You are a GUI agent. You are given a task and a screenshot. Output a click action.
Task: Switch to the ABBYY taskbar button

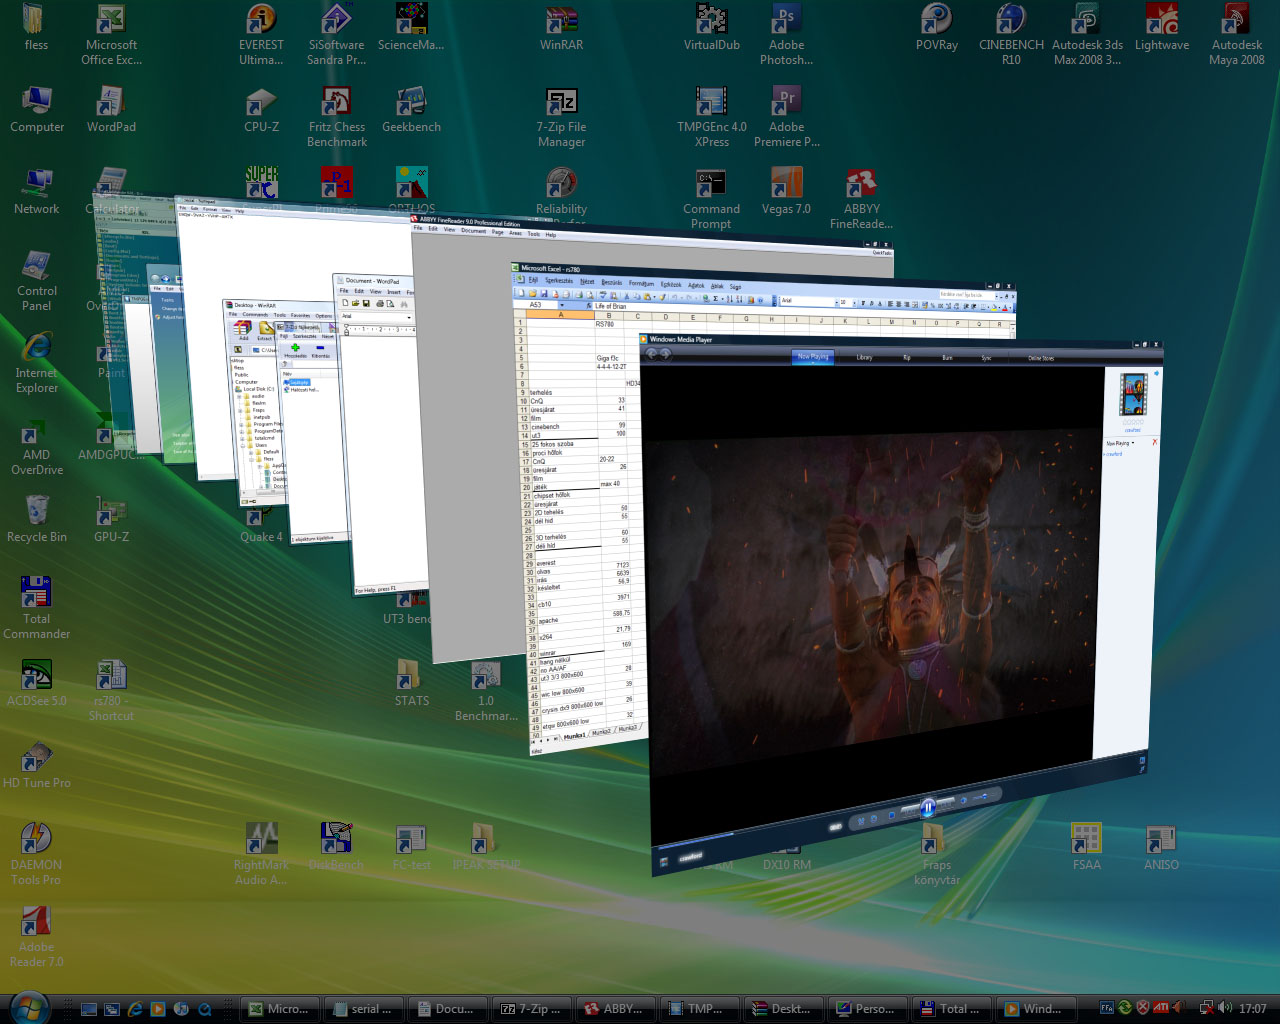coord(615,1009)
